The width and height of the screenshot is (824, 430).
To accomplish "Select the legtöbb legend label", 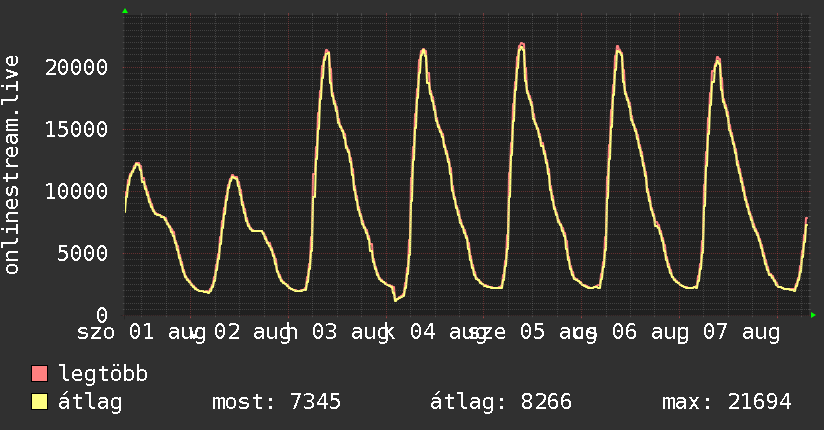I will coord(103,373).
